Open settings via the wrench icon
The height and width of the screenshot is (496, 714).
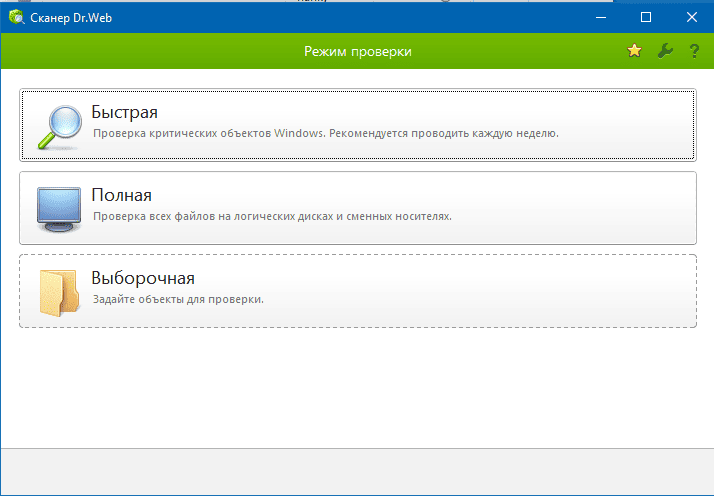pyautogui.click(x=665, y=51)
